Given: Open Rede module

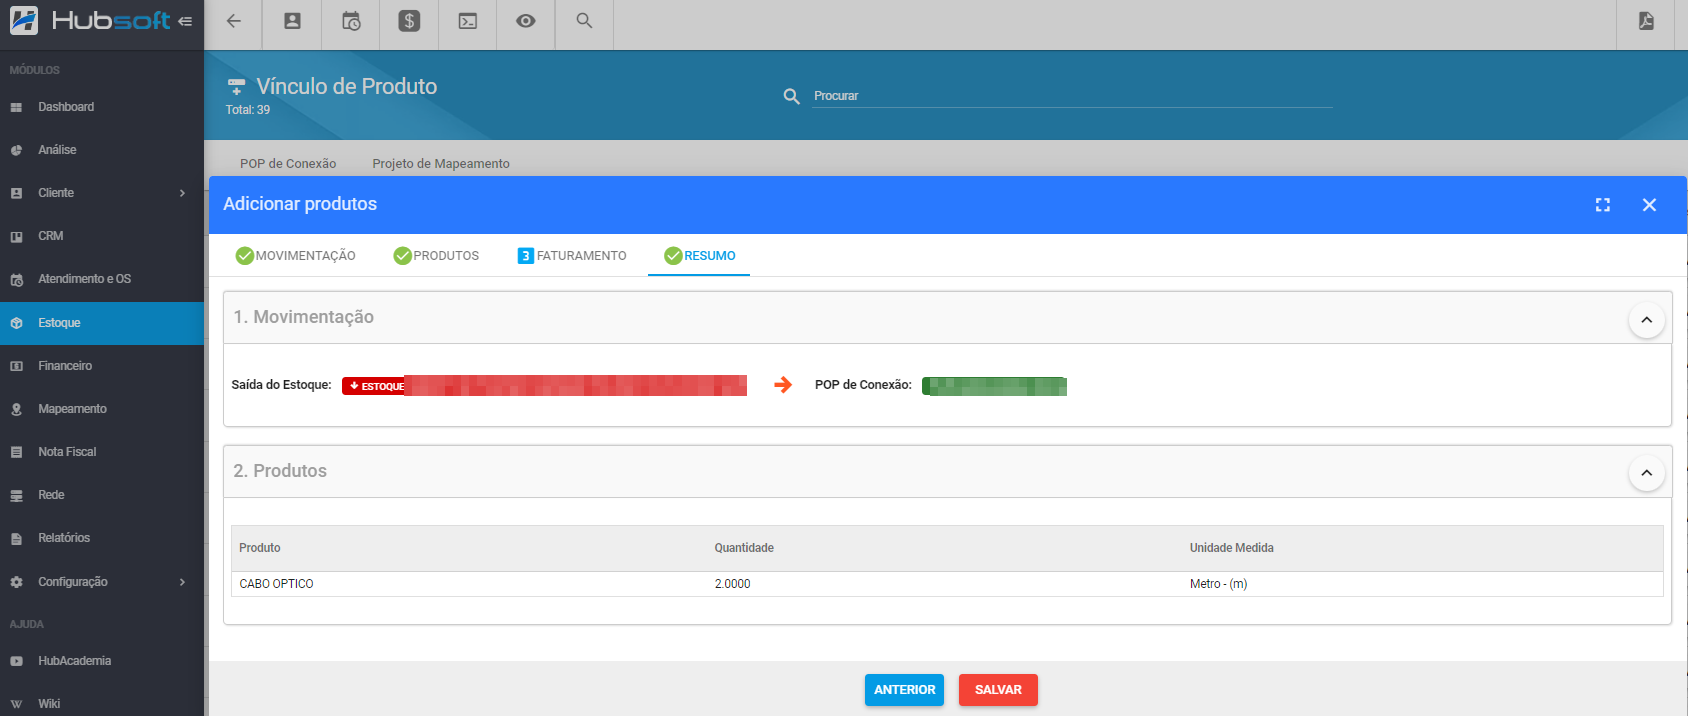Looking at the screenshot, I should (51, 495).
